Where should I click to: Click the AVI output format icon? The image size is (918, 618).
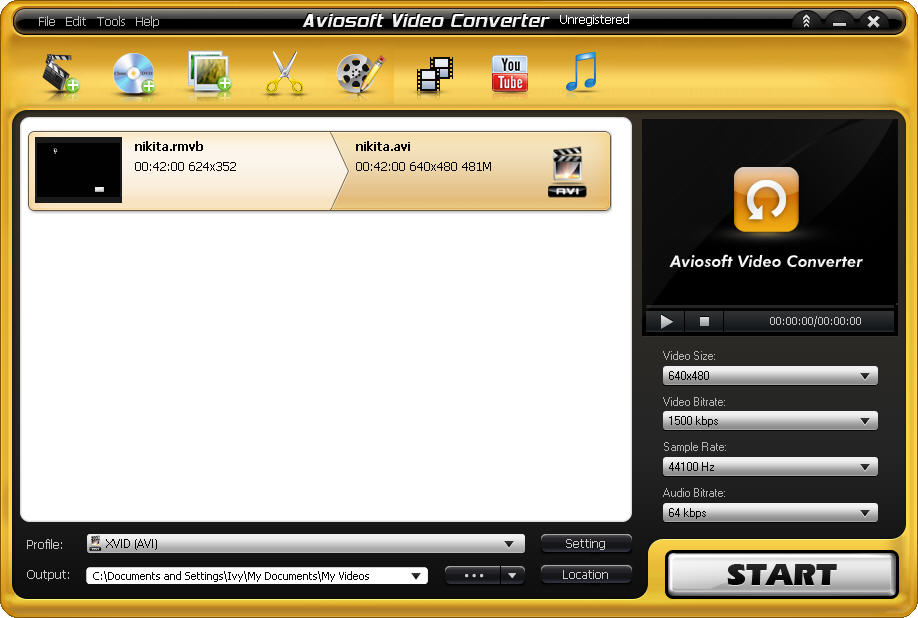click(x=566, y=170)
